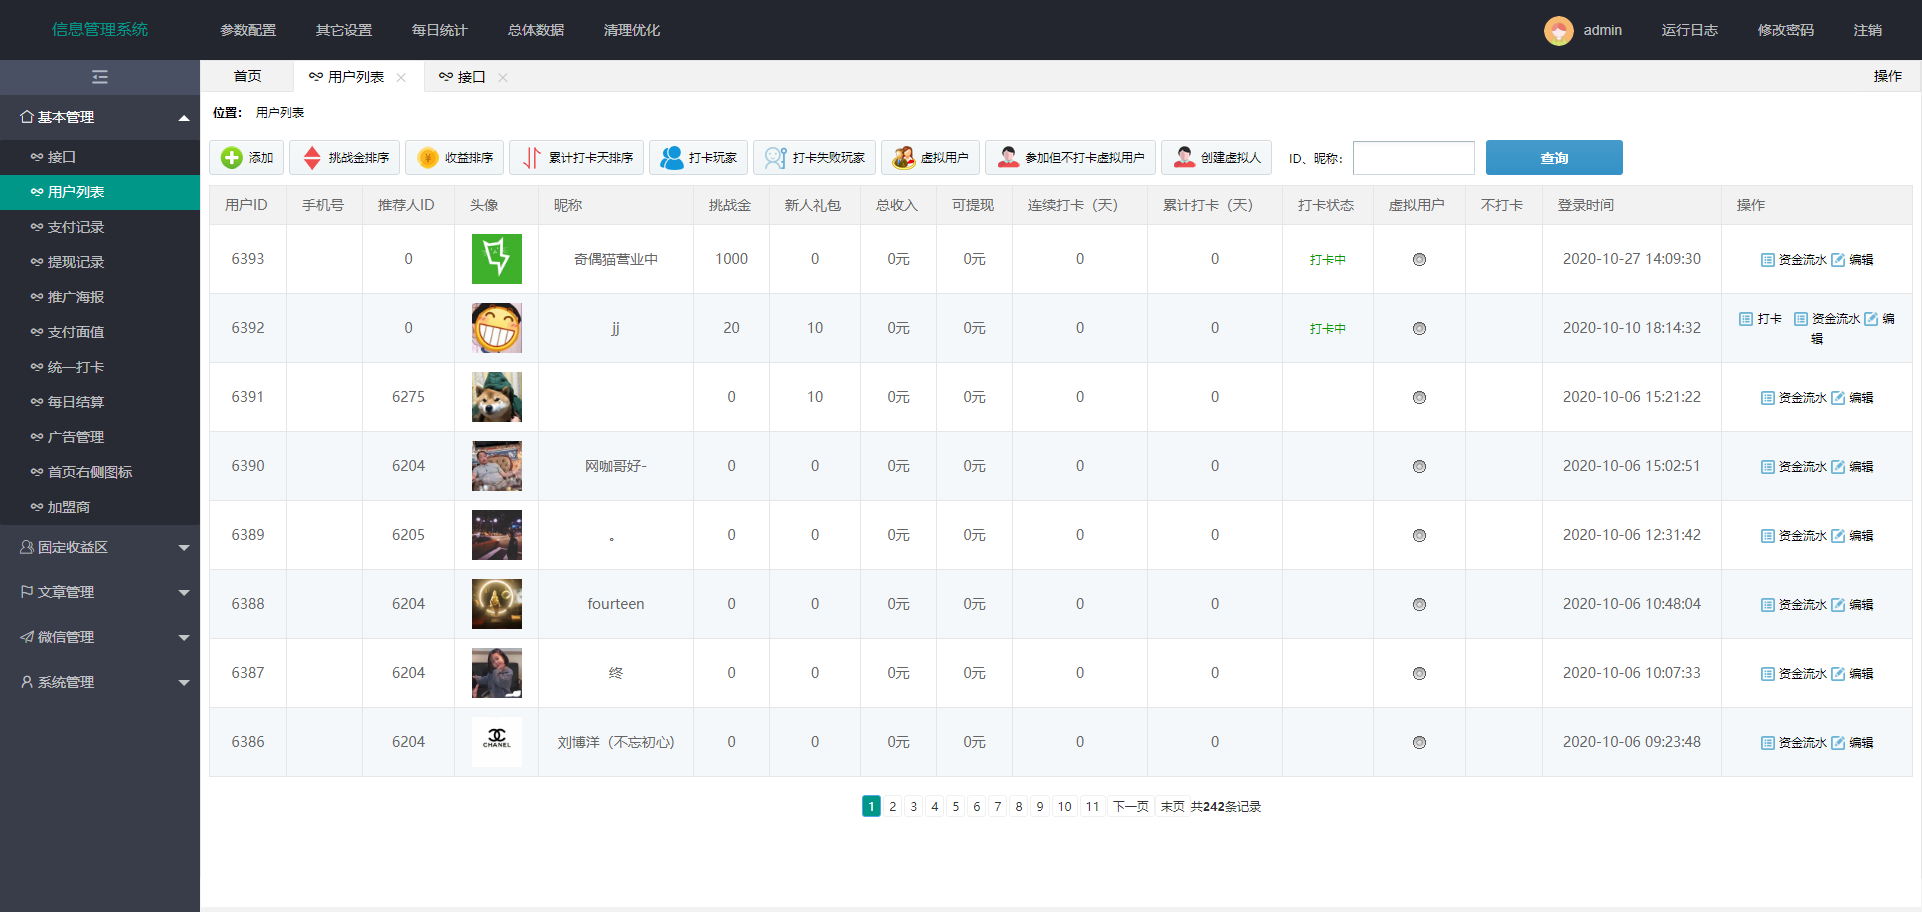Screen dimensions: 1922x912
Task: Click the blue 查询 search button
Action: [x=1554, y=158]
